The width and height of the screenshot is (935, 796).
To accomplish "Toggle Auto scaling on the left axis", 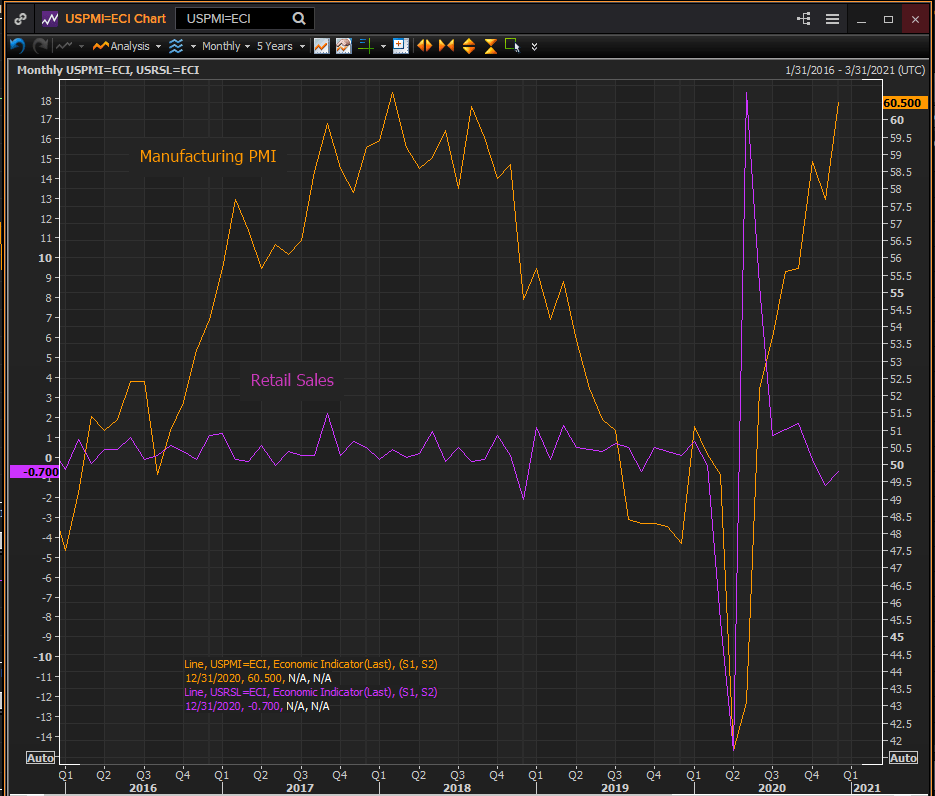I will tap(39, 757).
